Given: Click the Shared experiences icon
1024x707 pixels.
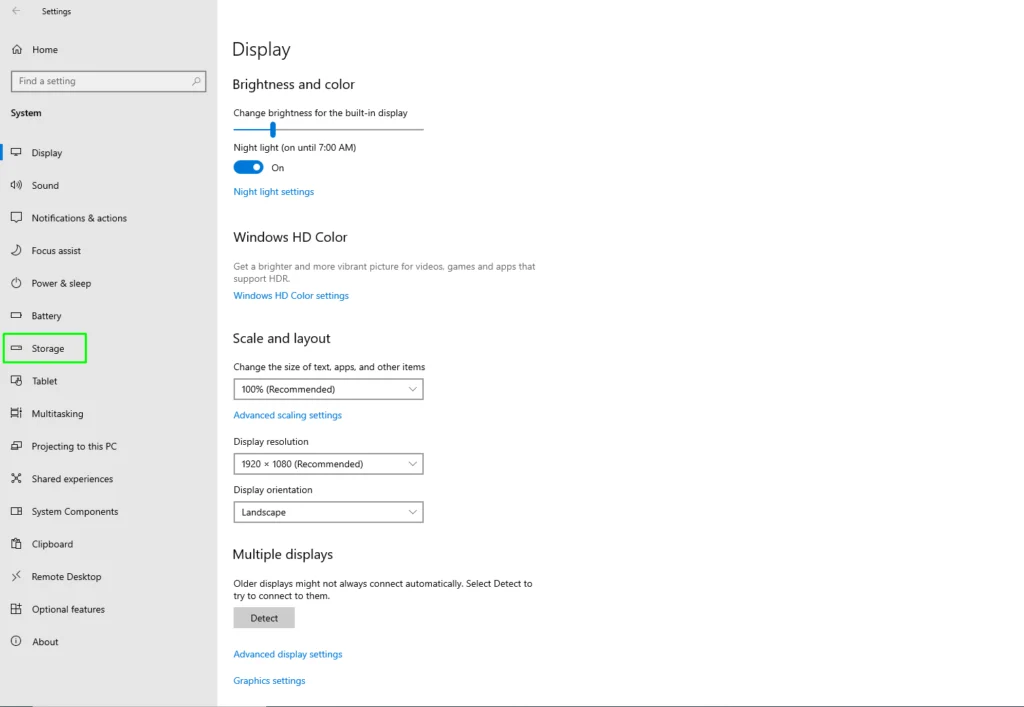Looking at the screenshot, I should pyautogui.click(x=16, y=479).
